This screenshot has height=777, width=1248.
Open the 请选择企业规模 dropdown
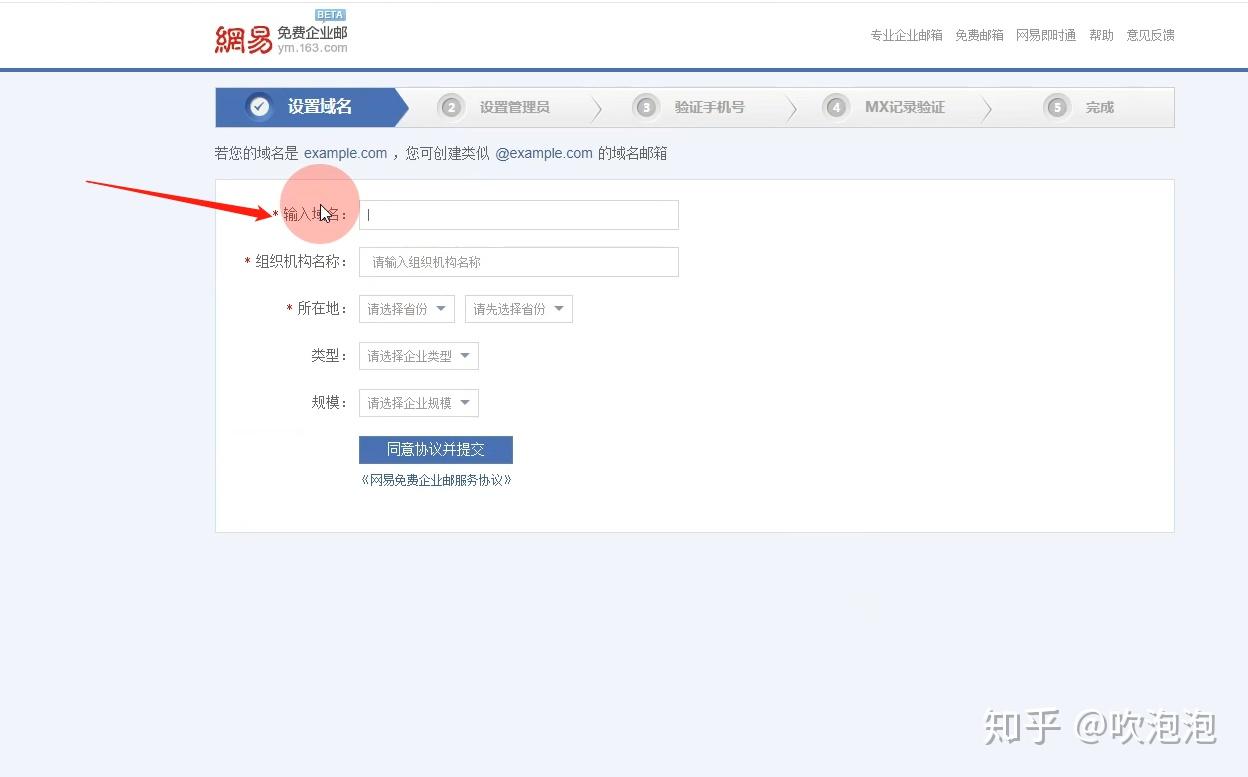(x=419, y=403)
